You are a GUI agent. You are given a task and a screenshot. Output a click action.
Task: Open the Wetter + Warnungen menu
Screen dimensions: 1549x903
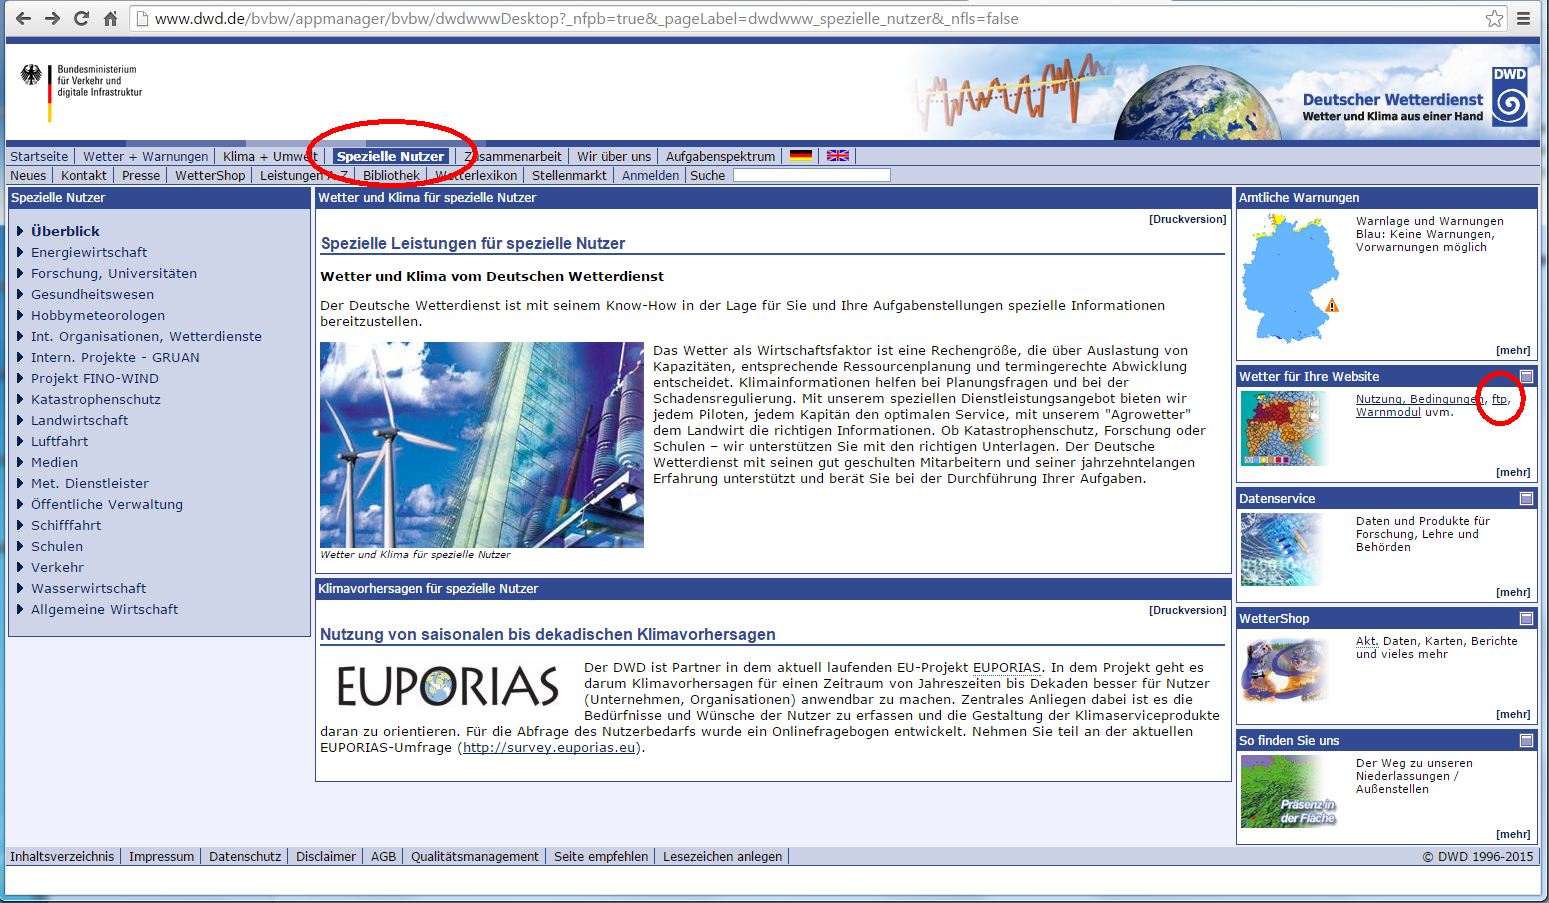point(146,156)
